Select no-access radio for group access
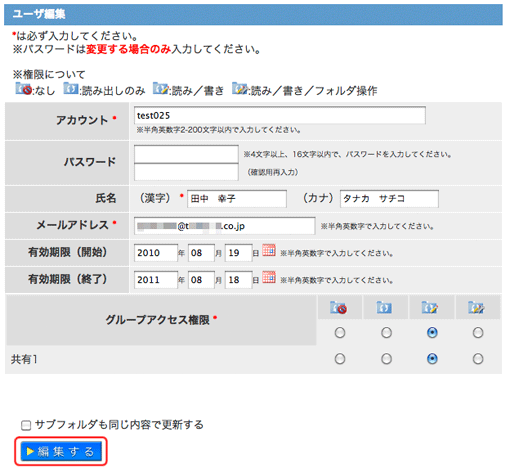This screenshot has height=468, width=510. click(340, 332)
